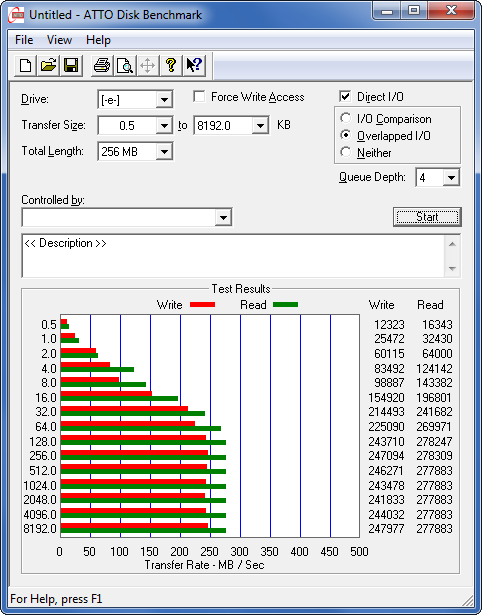482x615 pixels.
Task: Click the green Read legend swatch
Action: [285, 305]
